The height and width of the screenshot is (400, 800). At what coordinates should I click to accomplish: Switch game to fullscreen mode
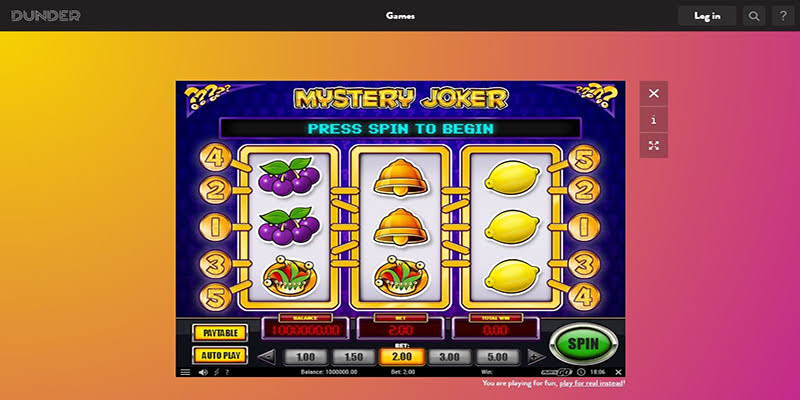point(654,145)
